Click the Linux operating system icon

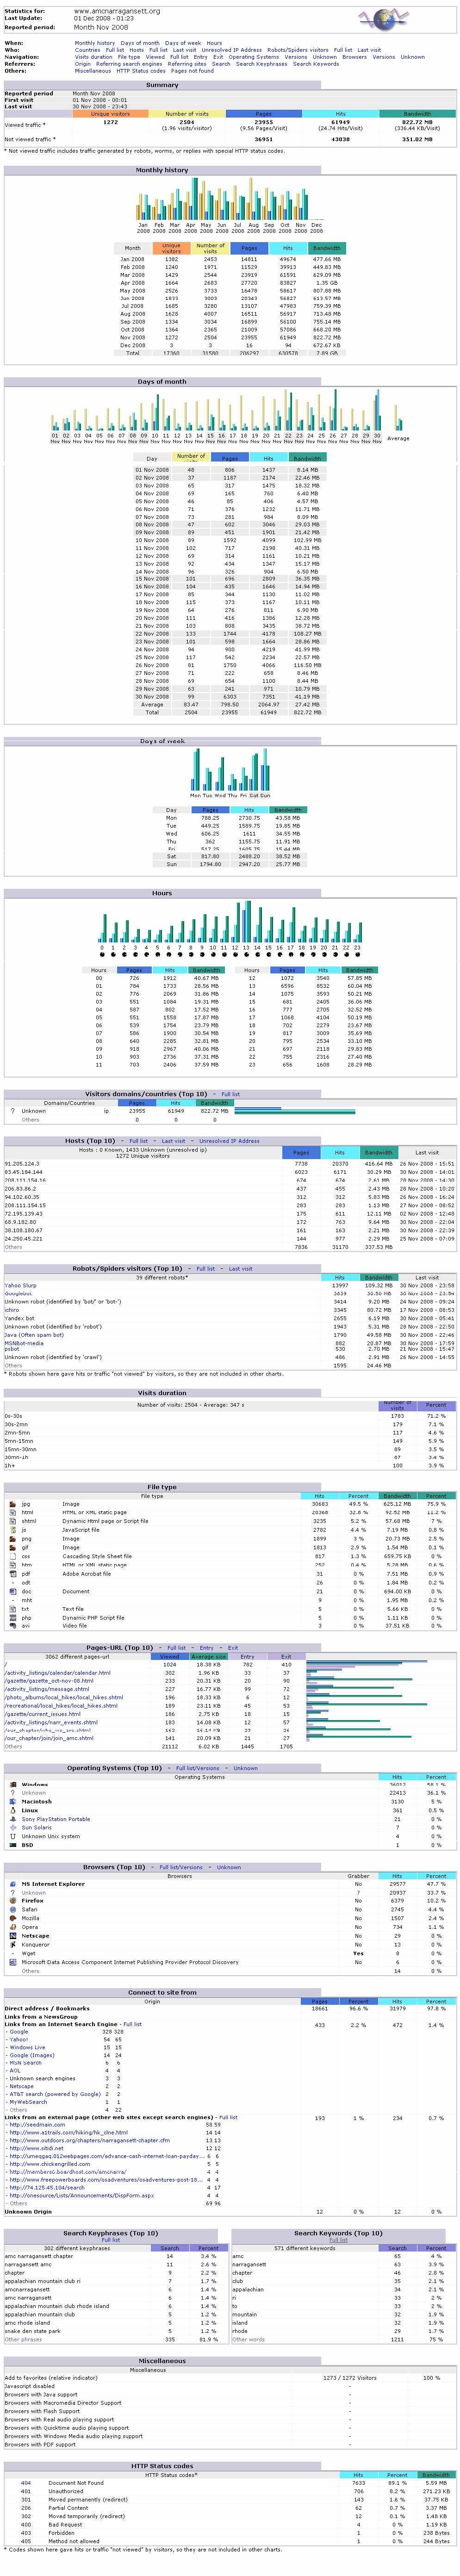tap(12, 1811)
